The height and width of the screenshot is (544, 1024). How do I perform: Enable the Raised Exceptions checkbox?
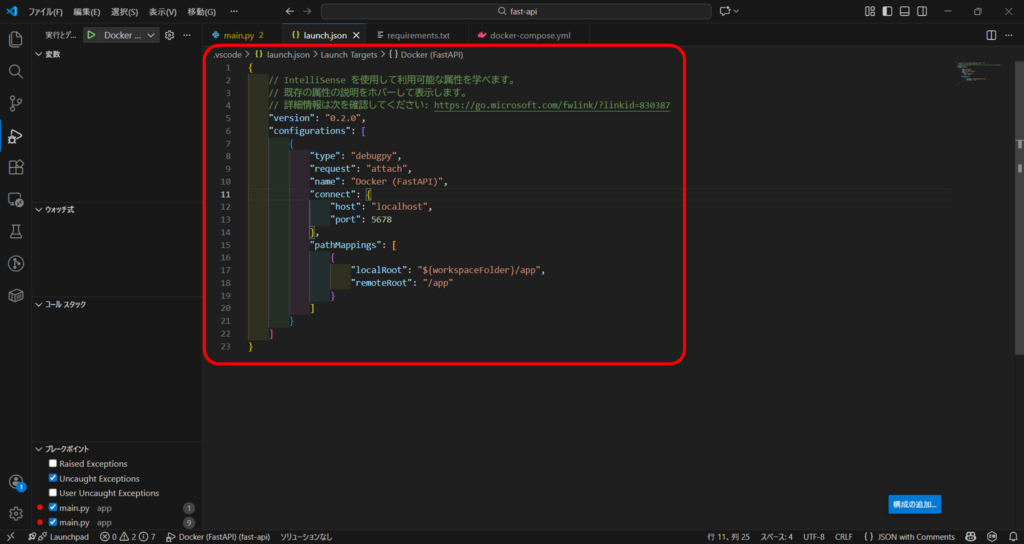(53, 464)
